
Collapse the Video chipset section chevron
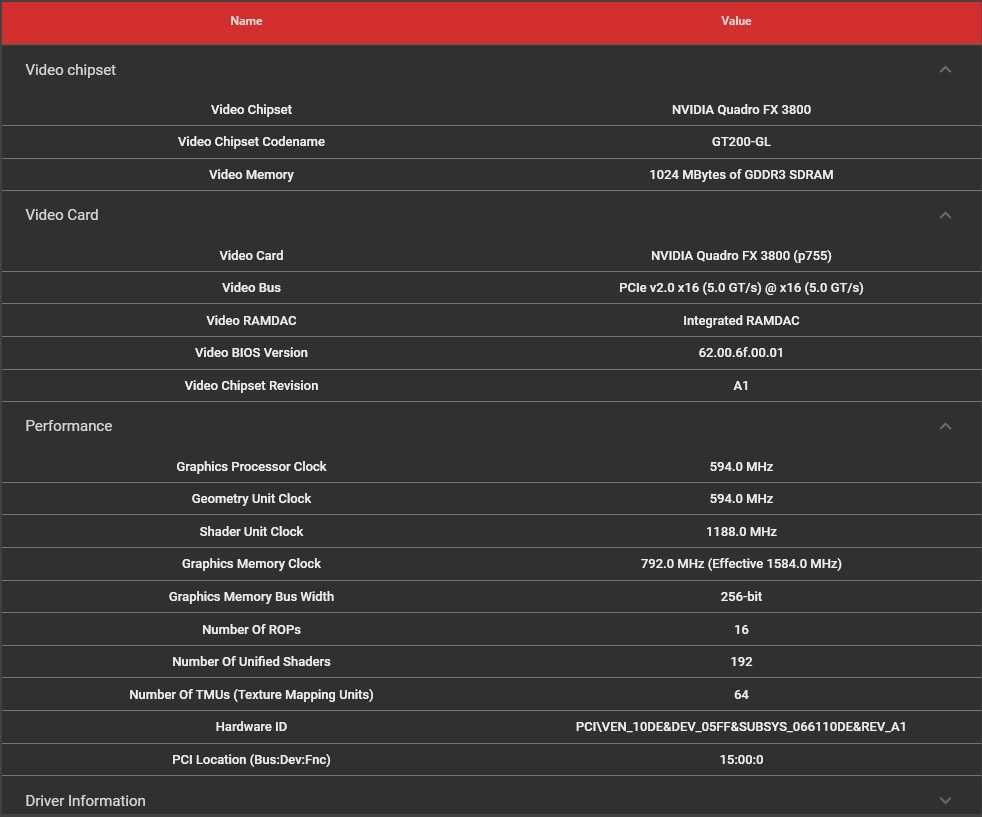(945, 69)
